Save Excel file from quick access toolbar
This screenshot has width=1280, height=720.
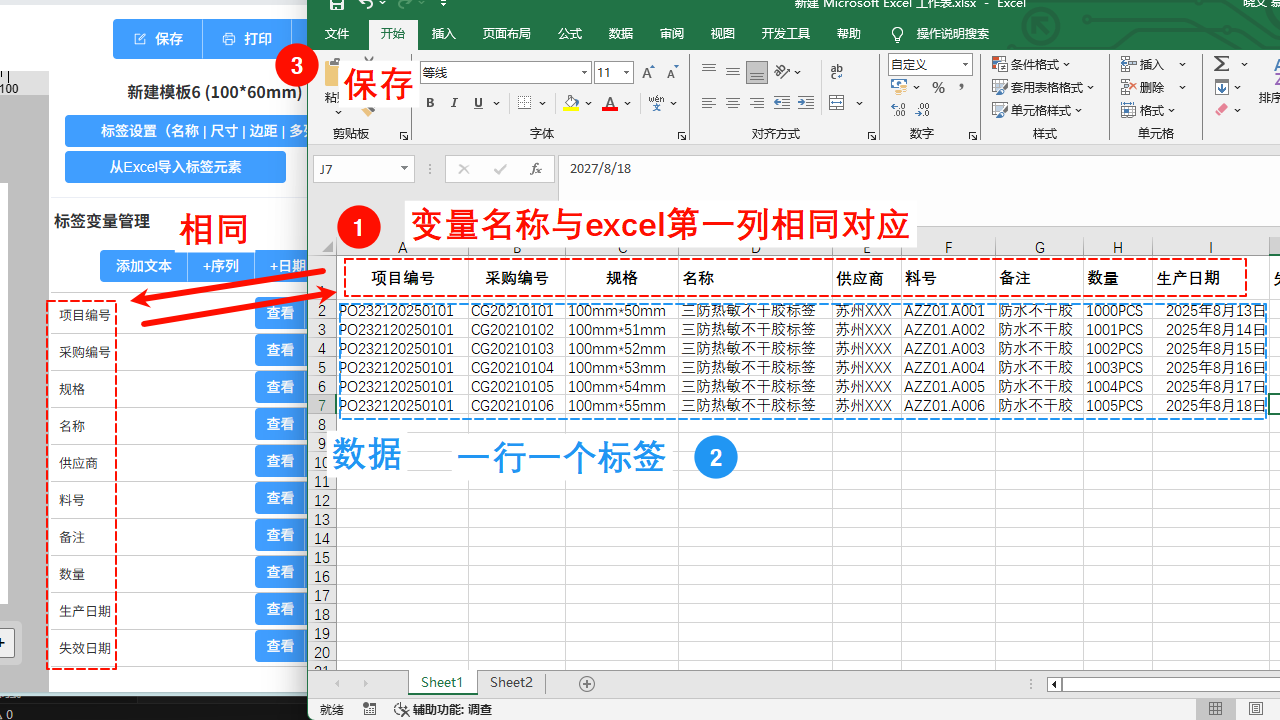click(337, 5)
